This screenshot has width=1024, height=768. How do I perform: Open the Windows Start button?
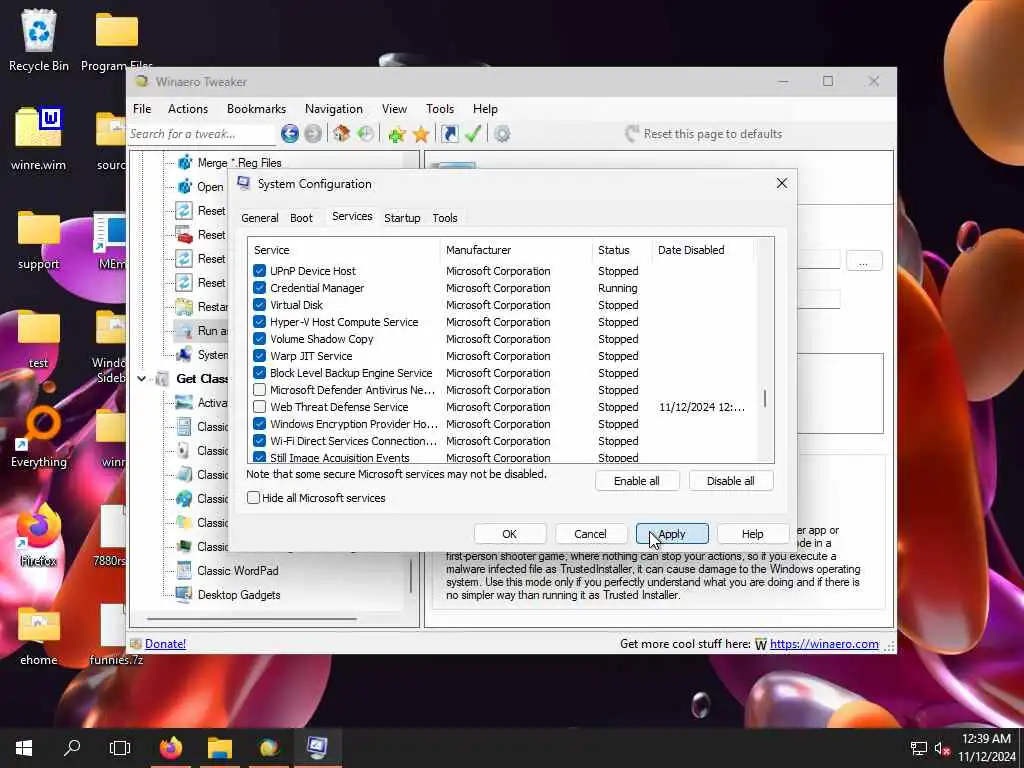24,748
